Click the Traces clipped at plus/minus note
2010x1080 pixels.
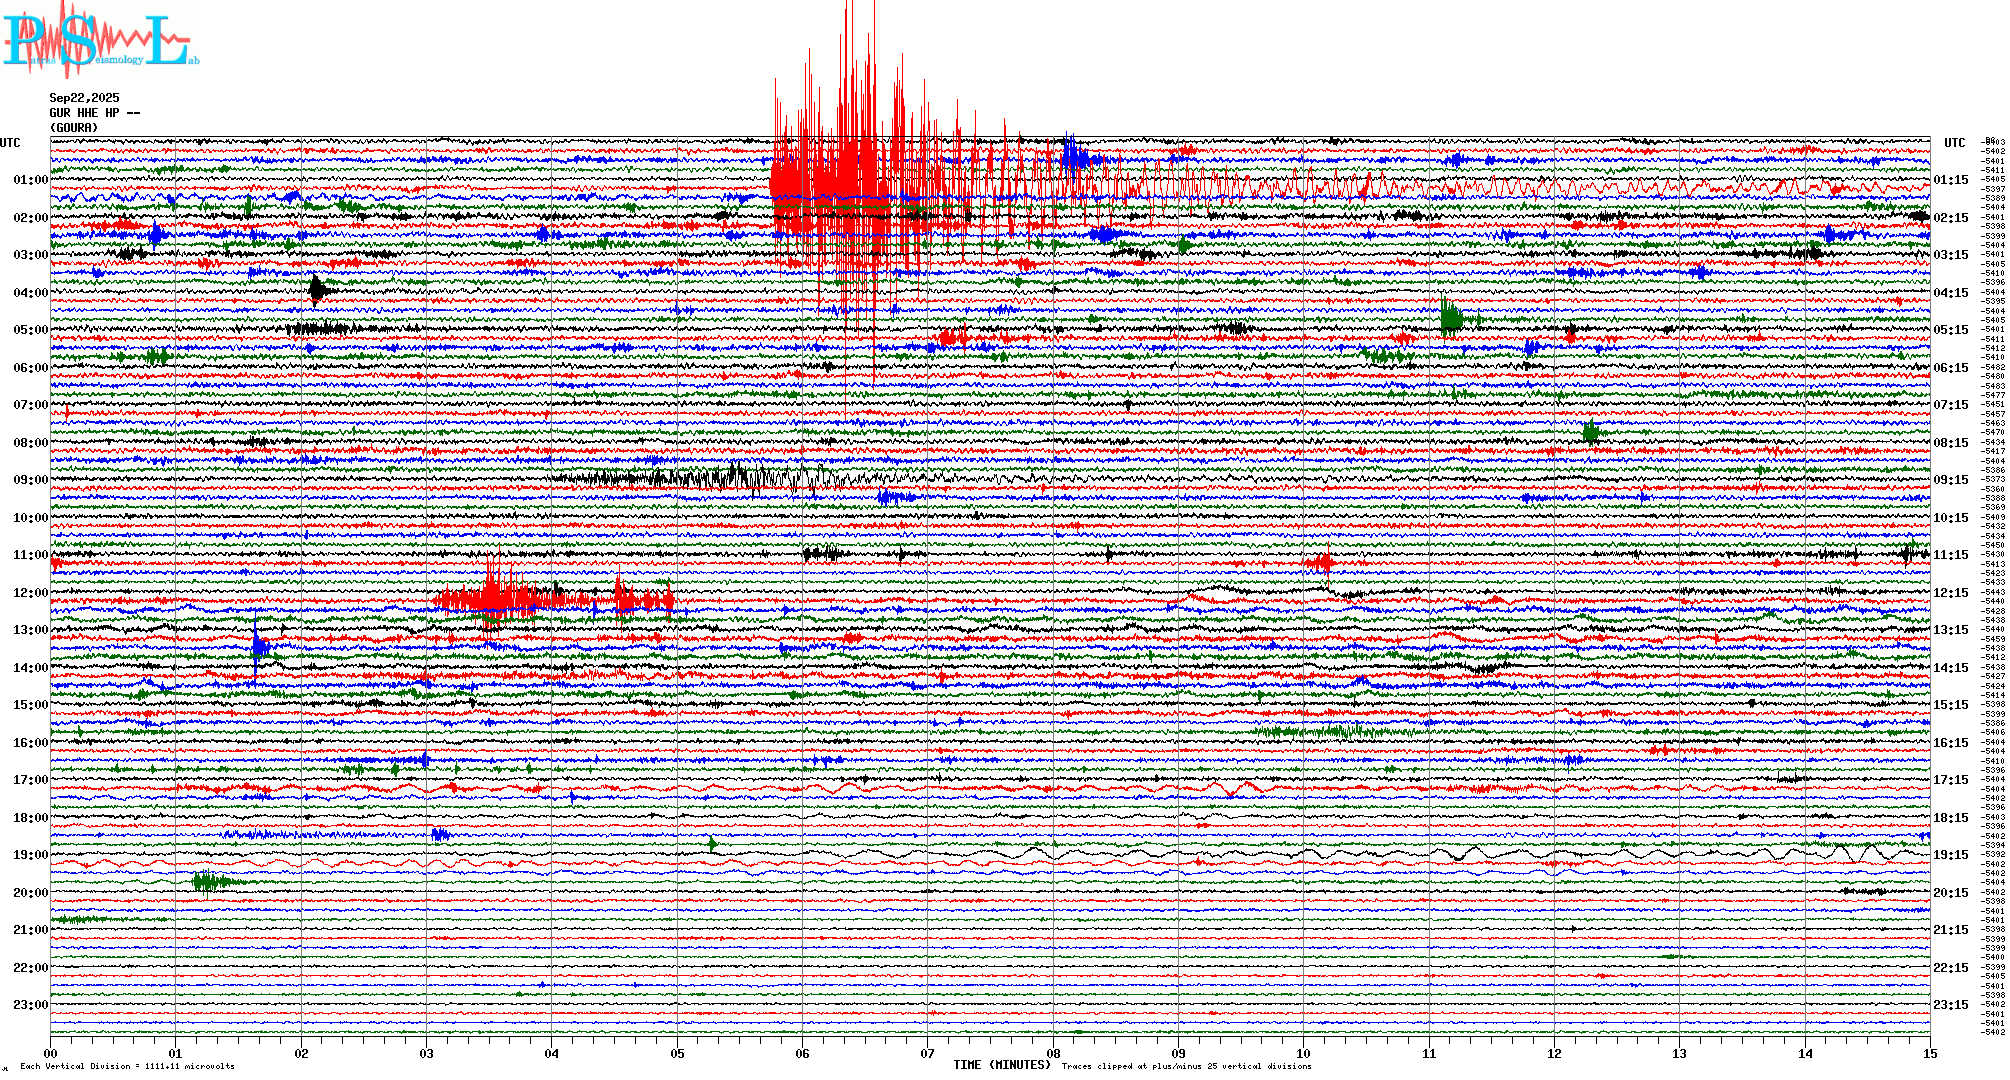point(1186,1067)
